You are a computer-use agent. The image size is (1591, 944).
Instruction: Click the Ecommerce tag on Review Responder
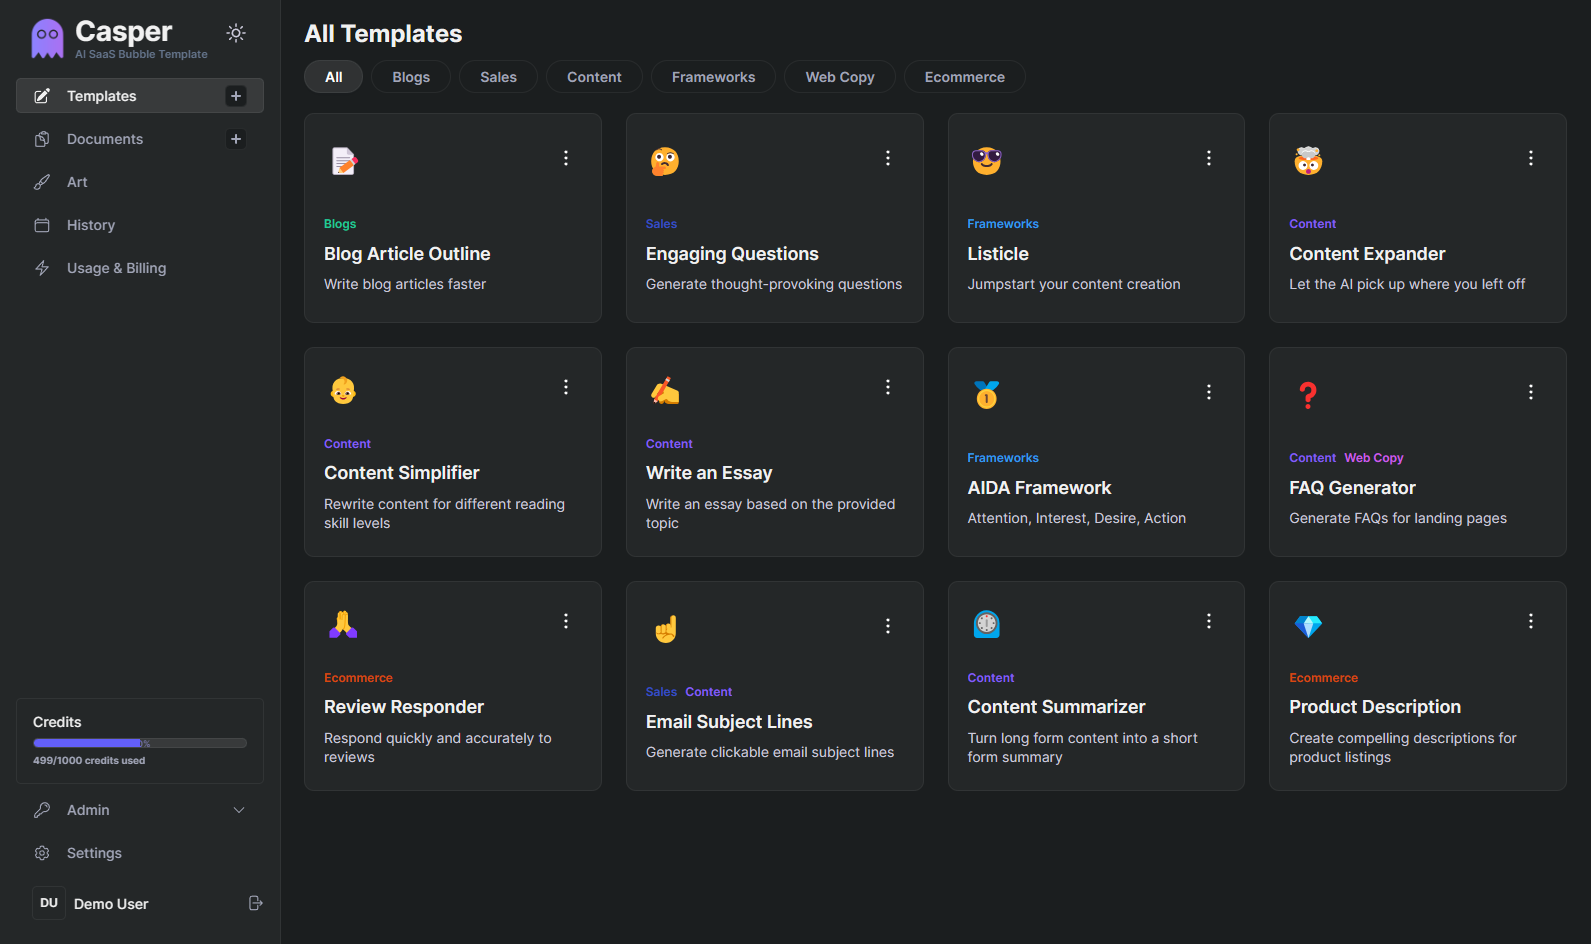(x=358, y=678)
